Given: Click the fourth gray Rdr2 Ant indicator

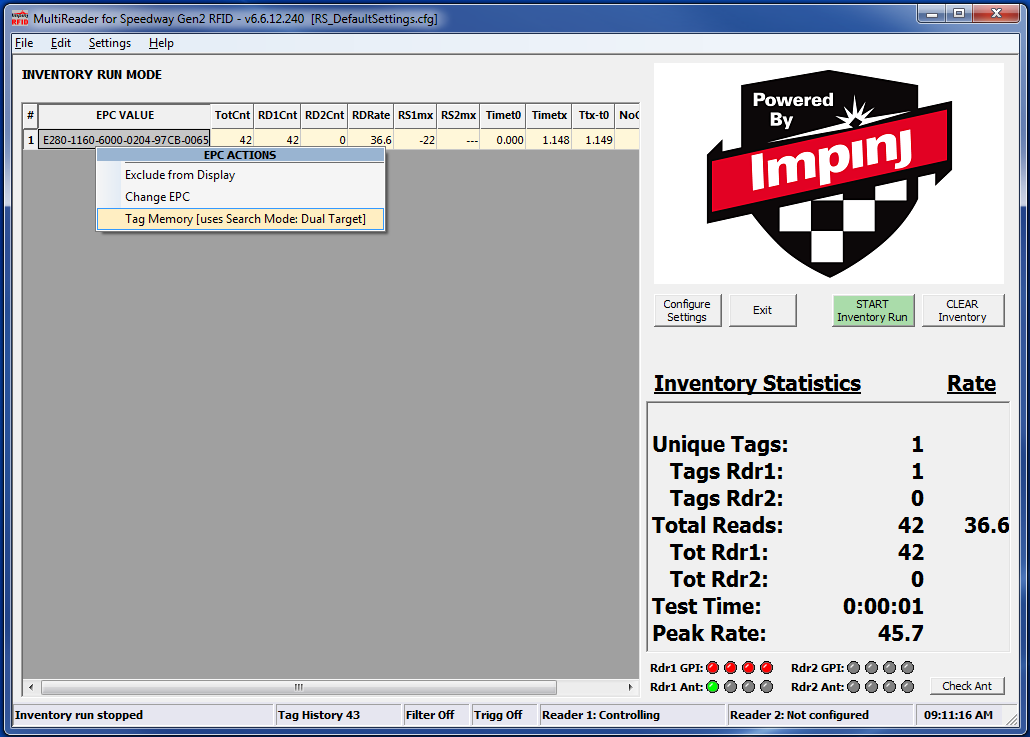Looking at the screenshot, I should click(908, 687).
